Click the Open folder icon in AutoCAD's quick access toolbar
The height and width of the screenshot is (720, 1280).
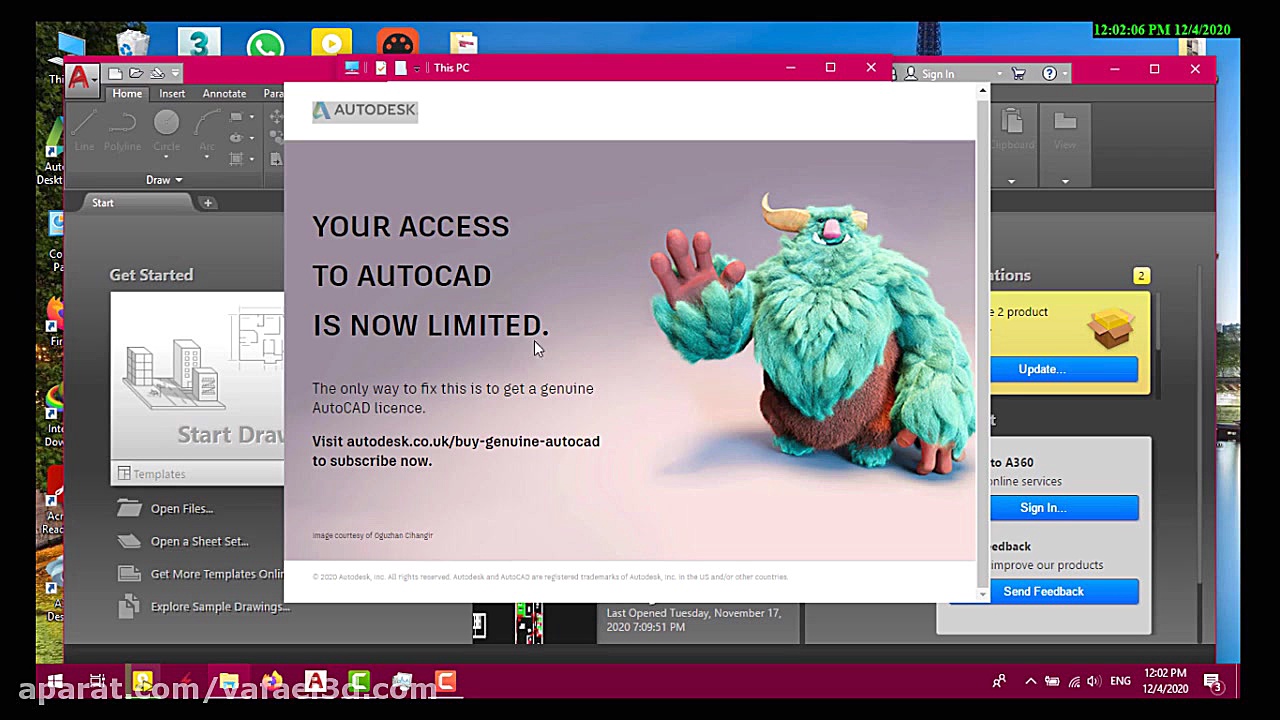coord(136,73)
